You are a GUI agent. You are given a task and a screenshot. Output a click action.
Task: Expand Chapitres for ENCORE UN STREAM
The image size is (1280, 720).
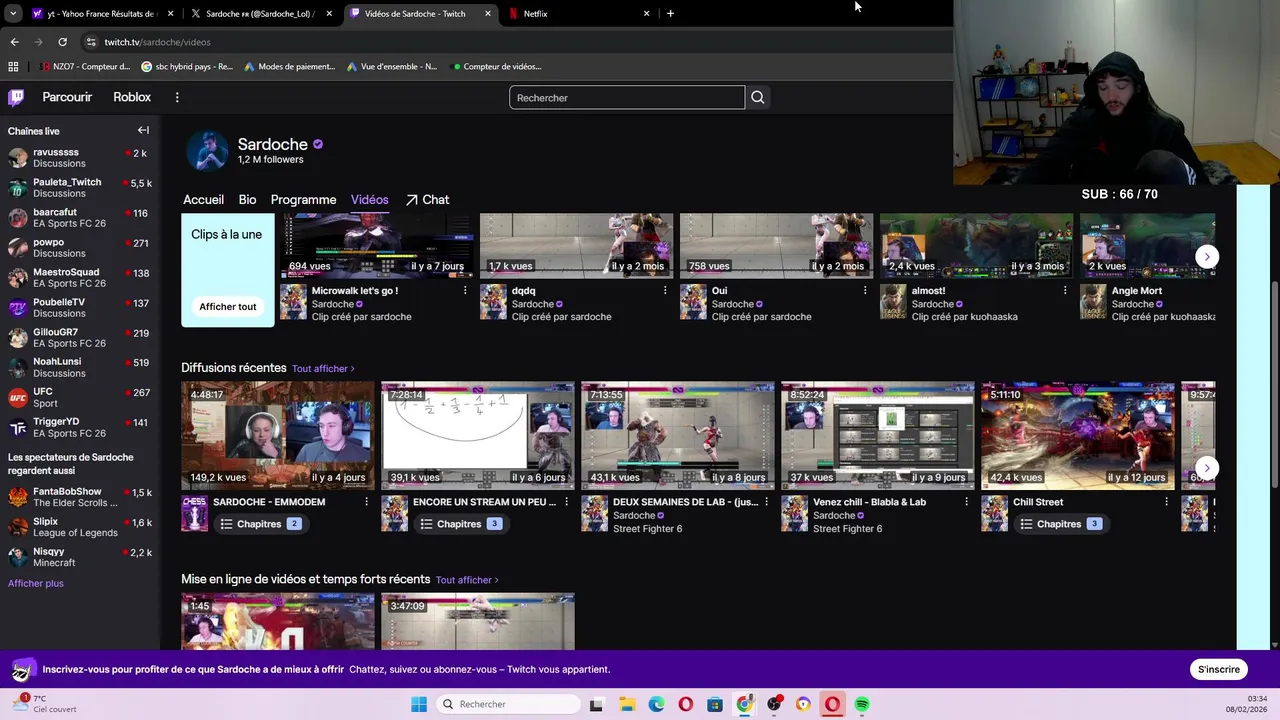click(x=461, y=524)
